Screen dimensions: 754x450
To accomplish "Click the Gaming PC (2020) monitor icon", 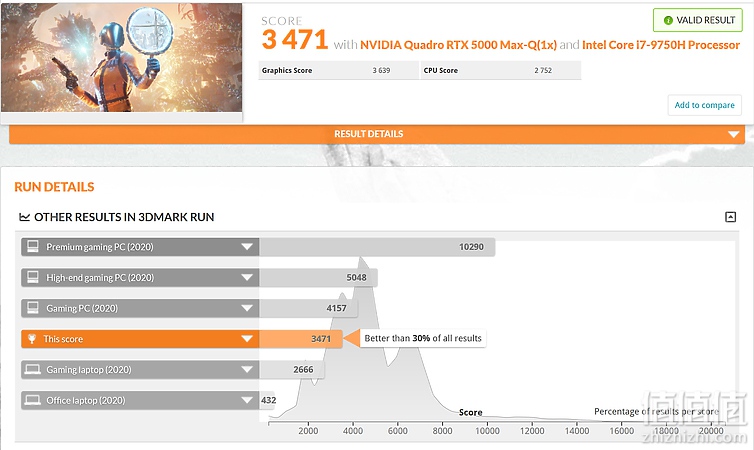I will [x=33, y=308].
